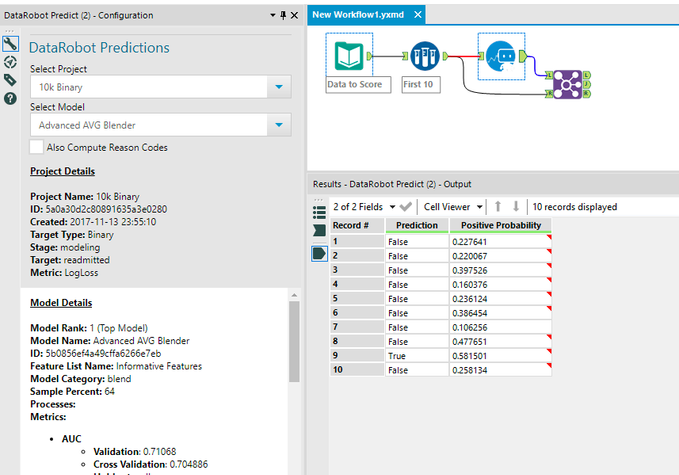
Task: Open the 2 of 2 Fields dropdown
Action: 392,207
